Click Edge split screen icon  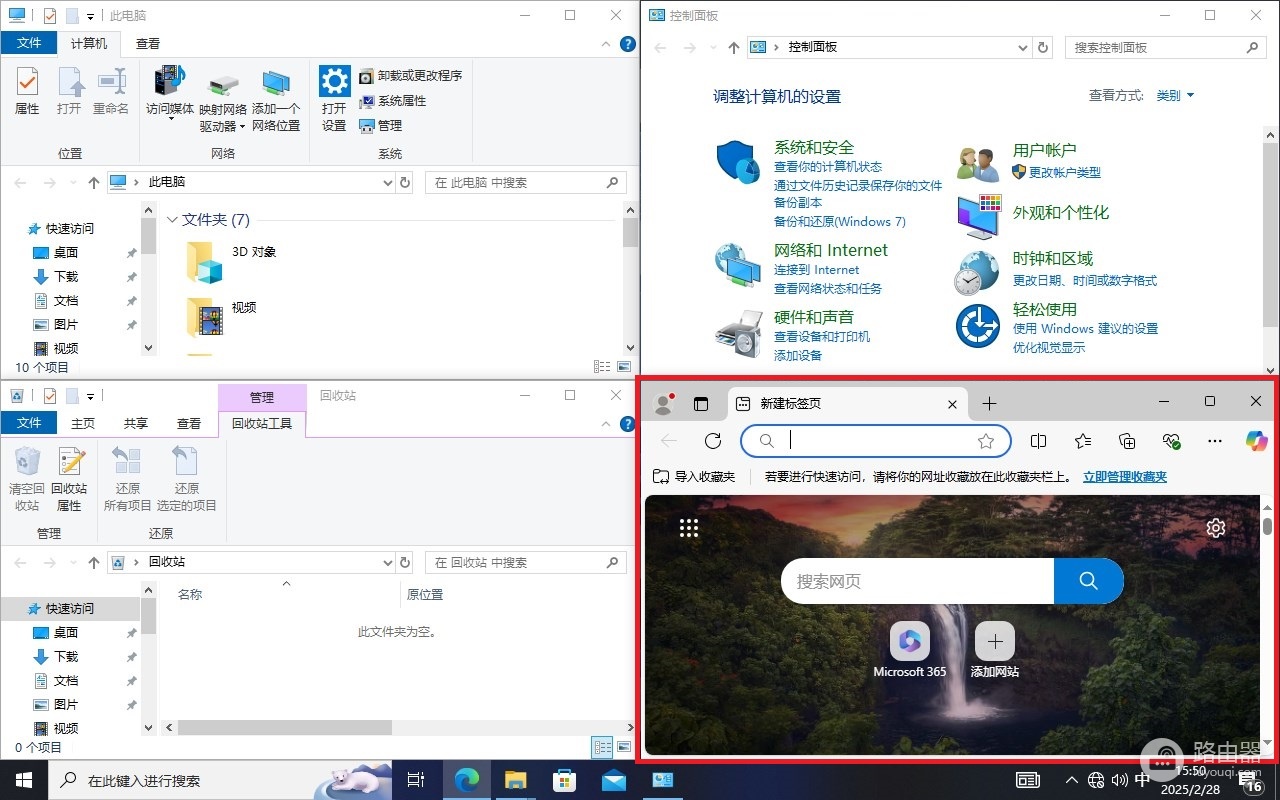[x=1039, y=441]
